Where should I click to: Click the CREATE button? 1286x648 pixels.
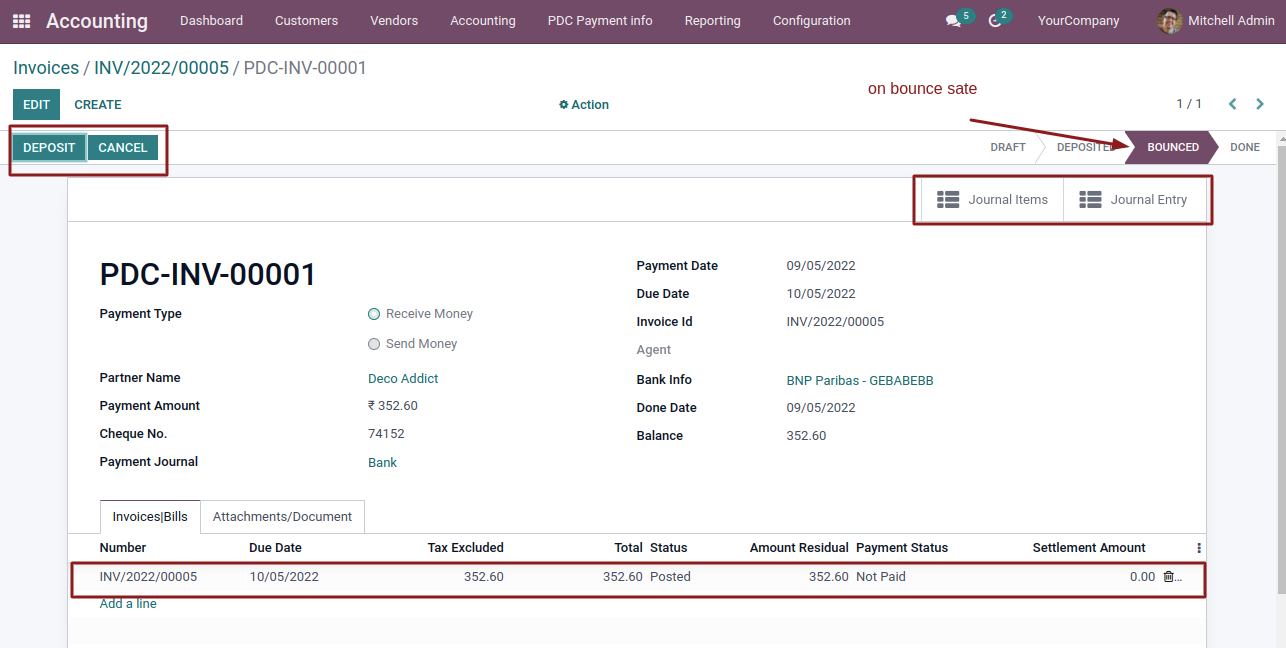point(98,105)
